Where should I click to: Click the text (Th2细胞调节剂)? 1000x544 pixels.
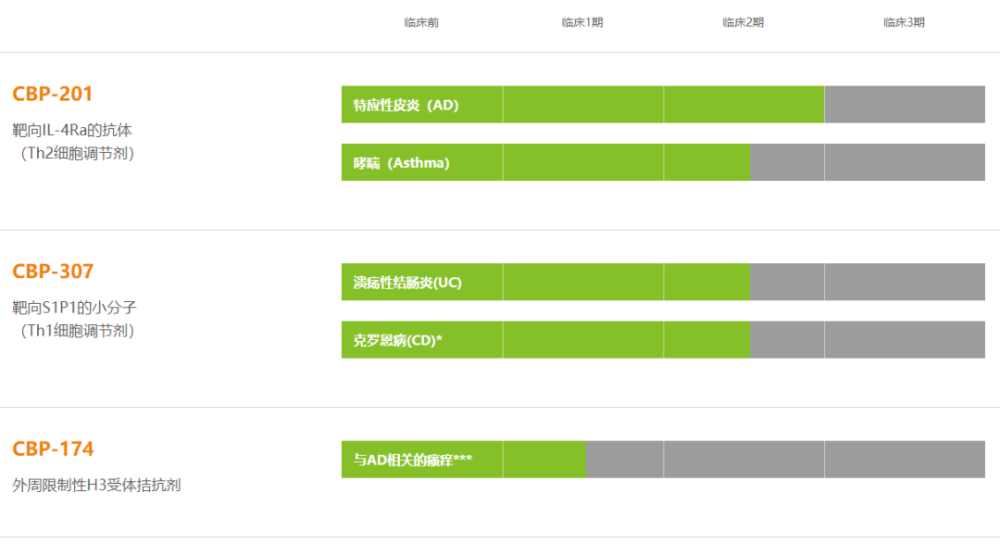coord(77,154)
